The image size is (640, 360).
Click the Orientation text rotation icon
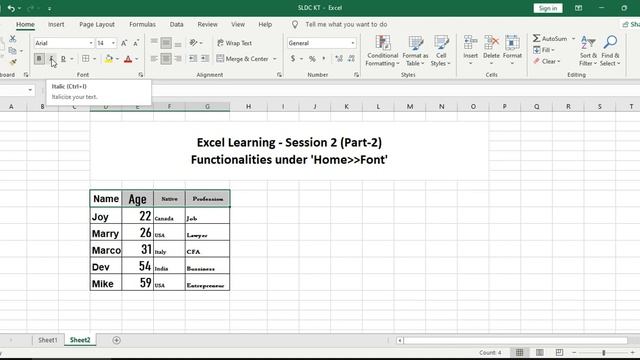point(193,42)
